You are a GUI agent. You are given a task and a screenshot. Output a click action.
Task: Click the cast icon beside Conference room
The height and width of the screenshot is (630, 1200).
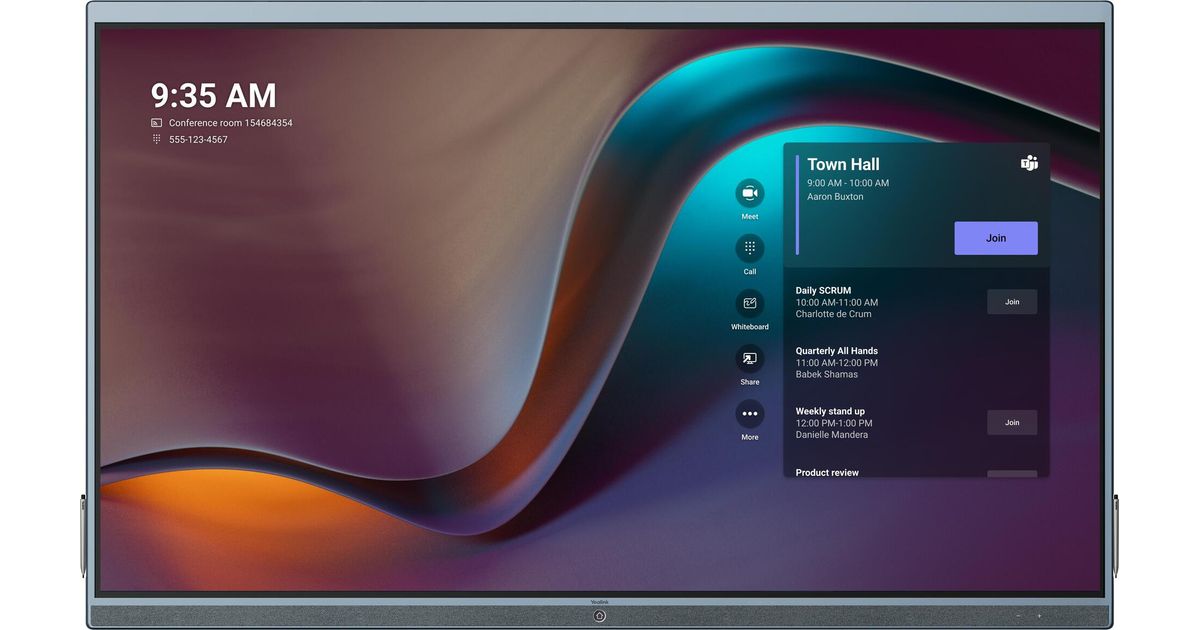(x=156, y=123)
